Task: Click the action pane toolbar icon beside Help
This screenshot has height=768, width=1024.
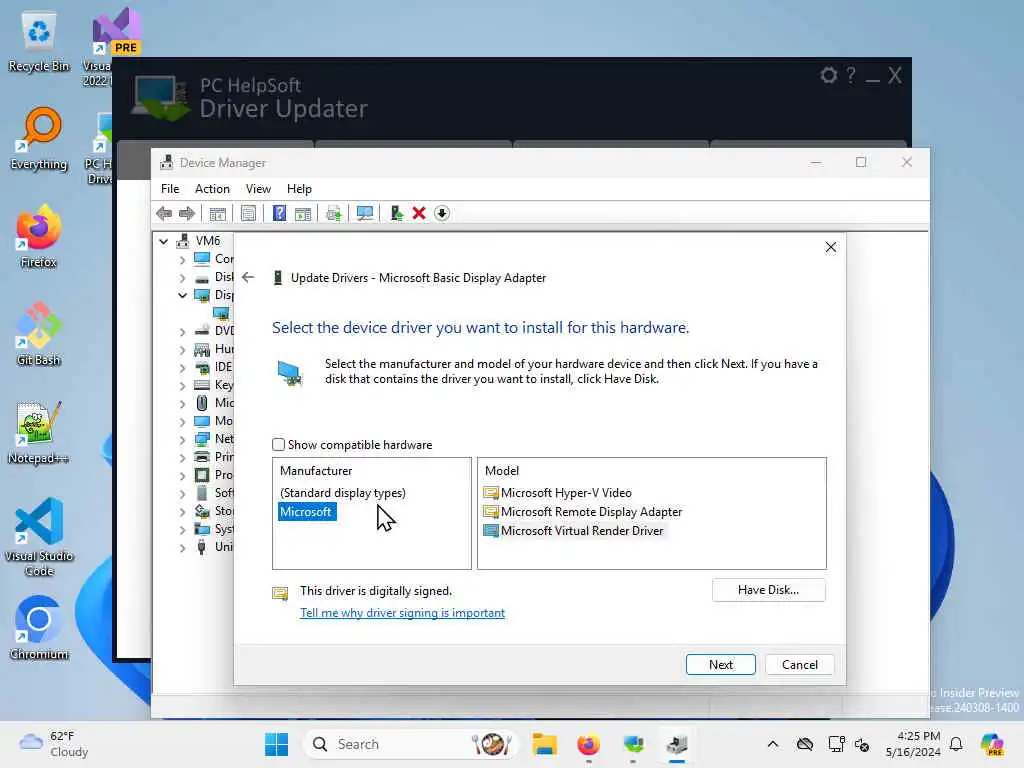Action: tap(303, 214)
